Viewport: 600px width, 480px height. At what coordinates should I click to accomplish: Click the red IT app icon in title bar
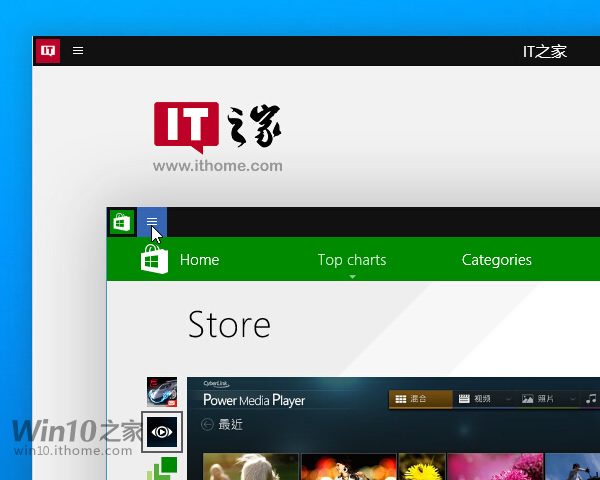(x=47, y=51)
